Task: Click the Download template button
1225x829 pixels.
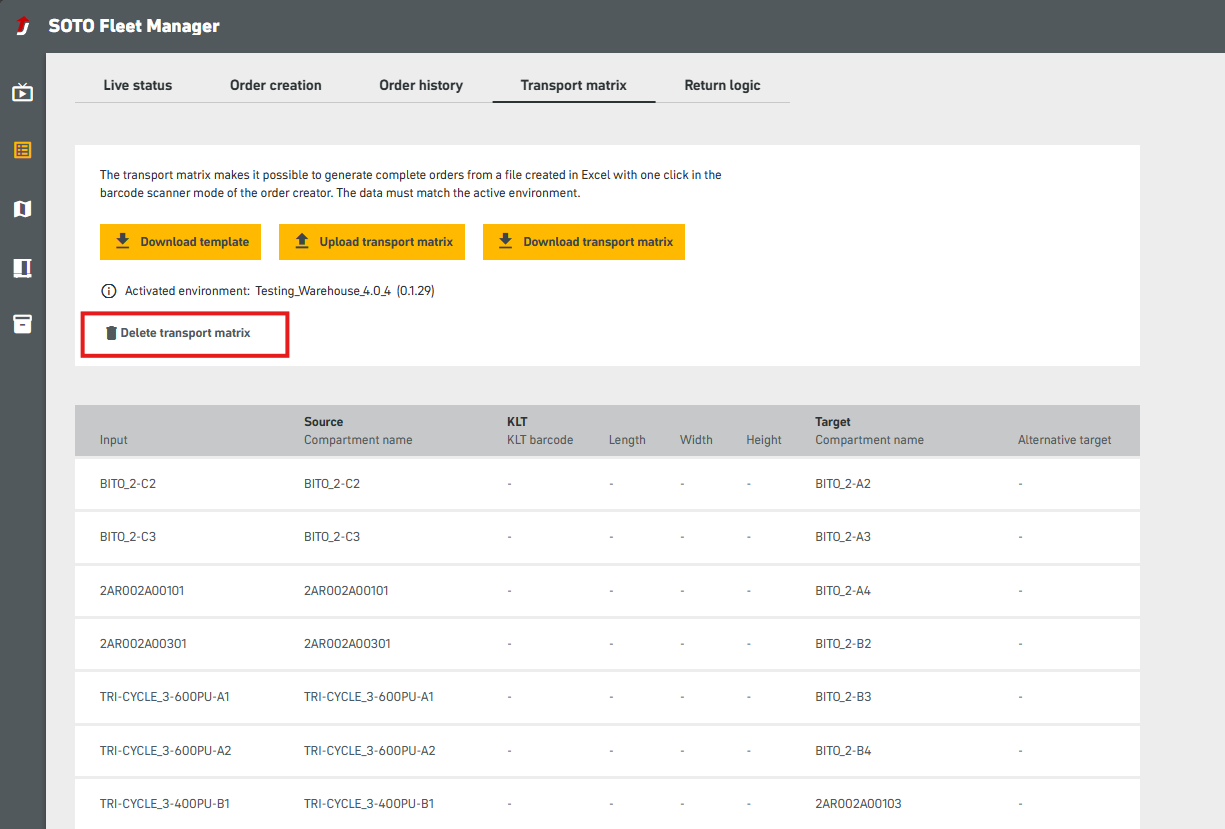Action: pos(181,242)
